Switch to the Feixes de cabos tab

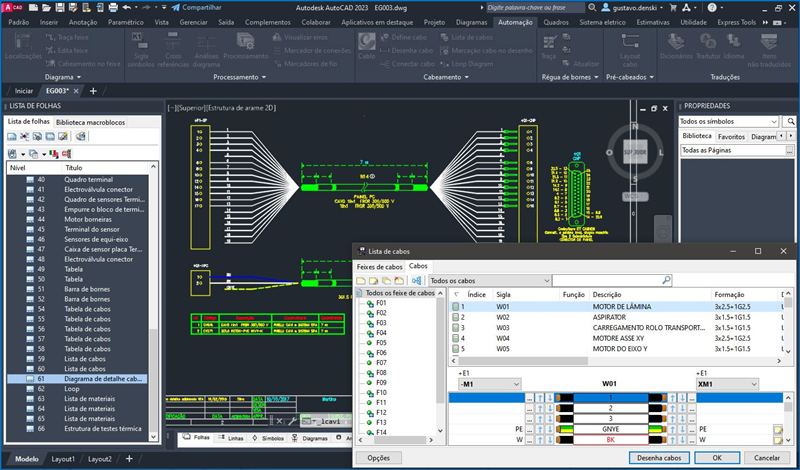click(x=380, y=267)
